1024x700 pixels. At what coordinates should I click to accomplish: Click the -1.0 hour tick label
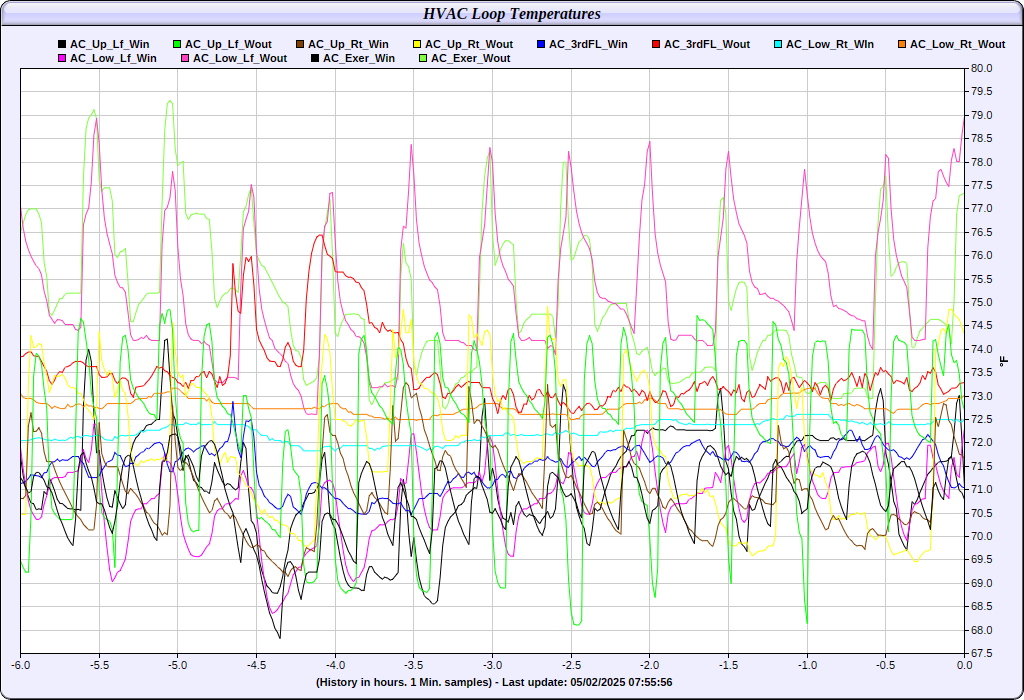coord(807,665)
